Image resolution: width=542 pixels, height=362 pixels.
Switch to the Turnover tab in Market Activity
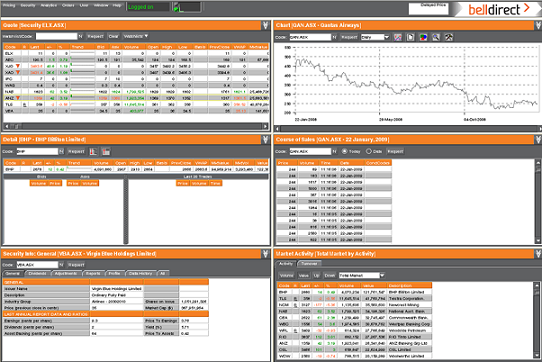309,263
